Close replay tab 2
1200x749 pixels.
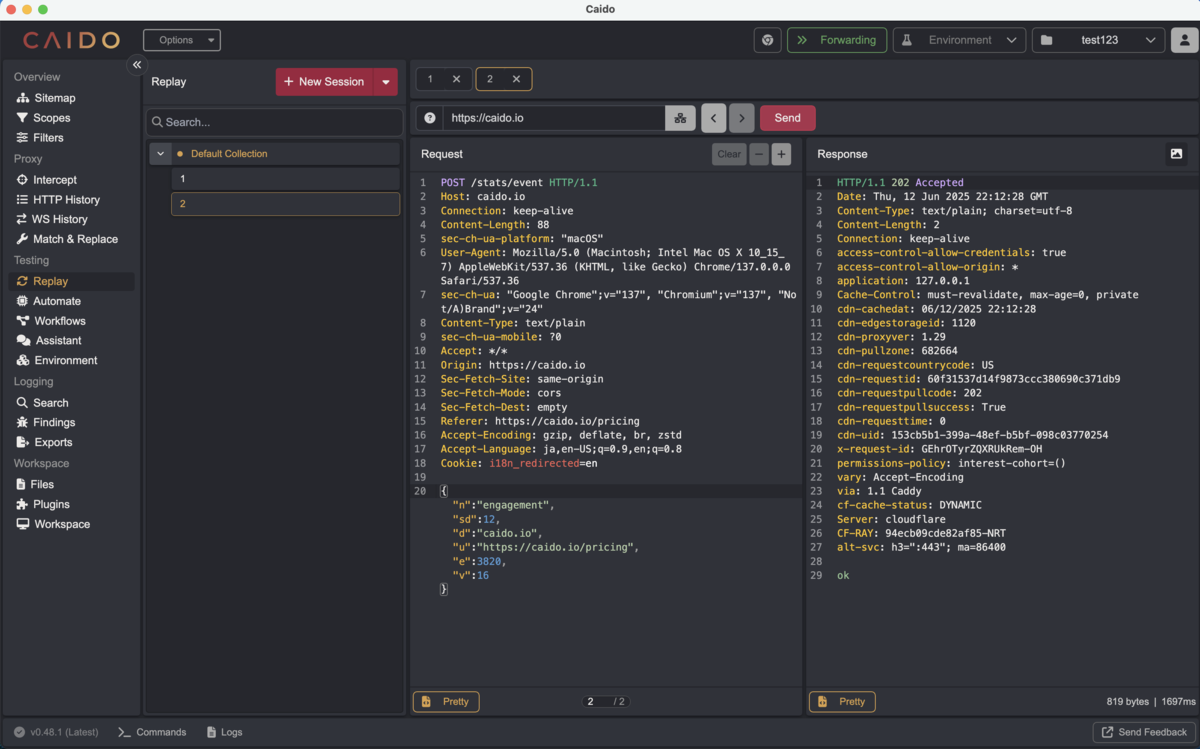click(516, 79)
